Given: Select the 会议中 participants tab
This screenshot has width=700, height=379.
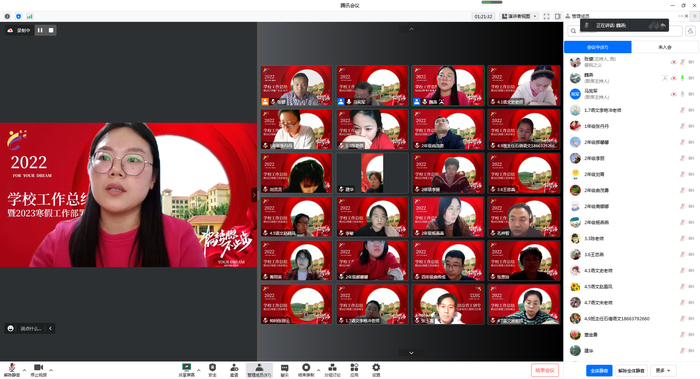Looking at the screenshot, I should (x=598, y=47).
